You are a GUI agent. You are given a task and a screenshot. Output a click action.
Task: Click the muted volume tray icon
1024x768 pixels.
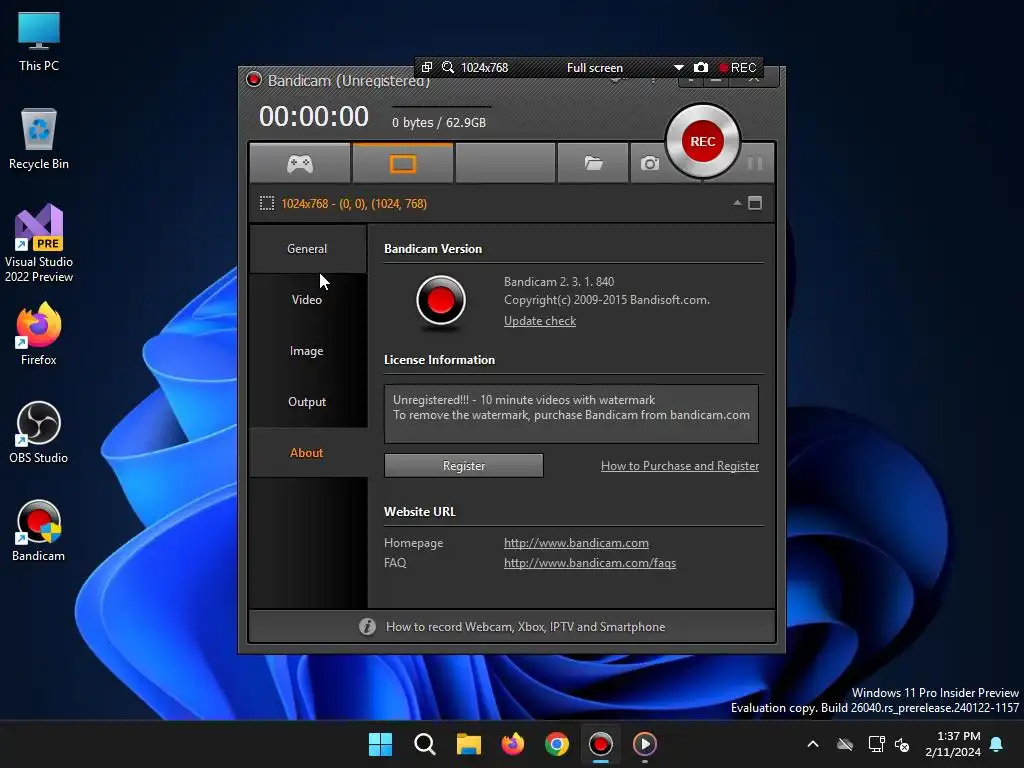(902, 744)
